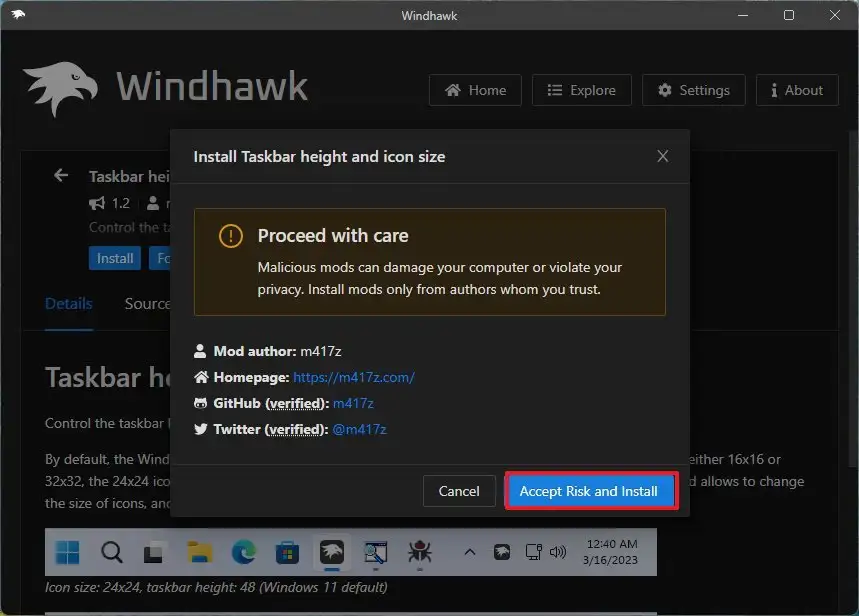This screenshot has height=616, width=859.
Task: Click Microsoft Edge icon in preview taskbar
Action: [x=244, y=552]
